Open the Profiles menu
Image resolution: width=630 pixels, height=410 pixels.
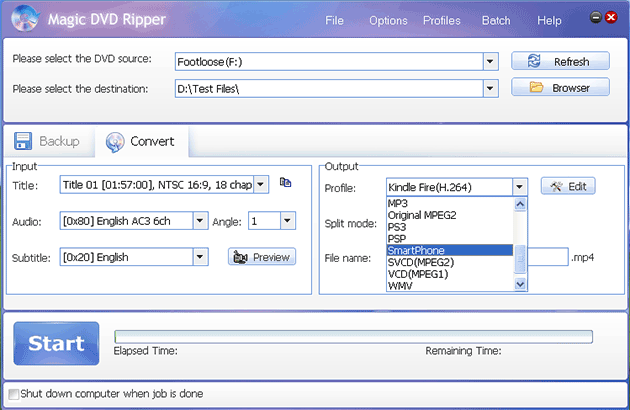click(x=442, y=20)
